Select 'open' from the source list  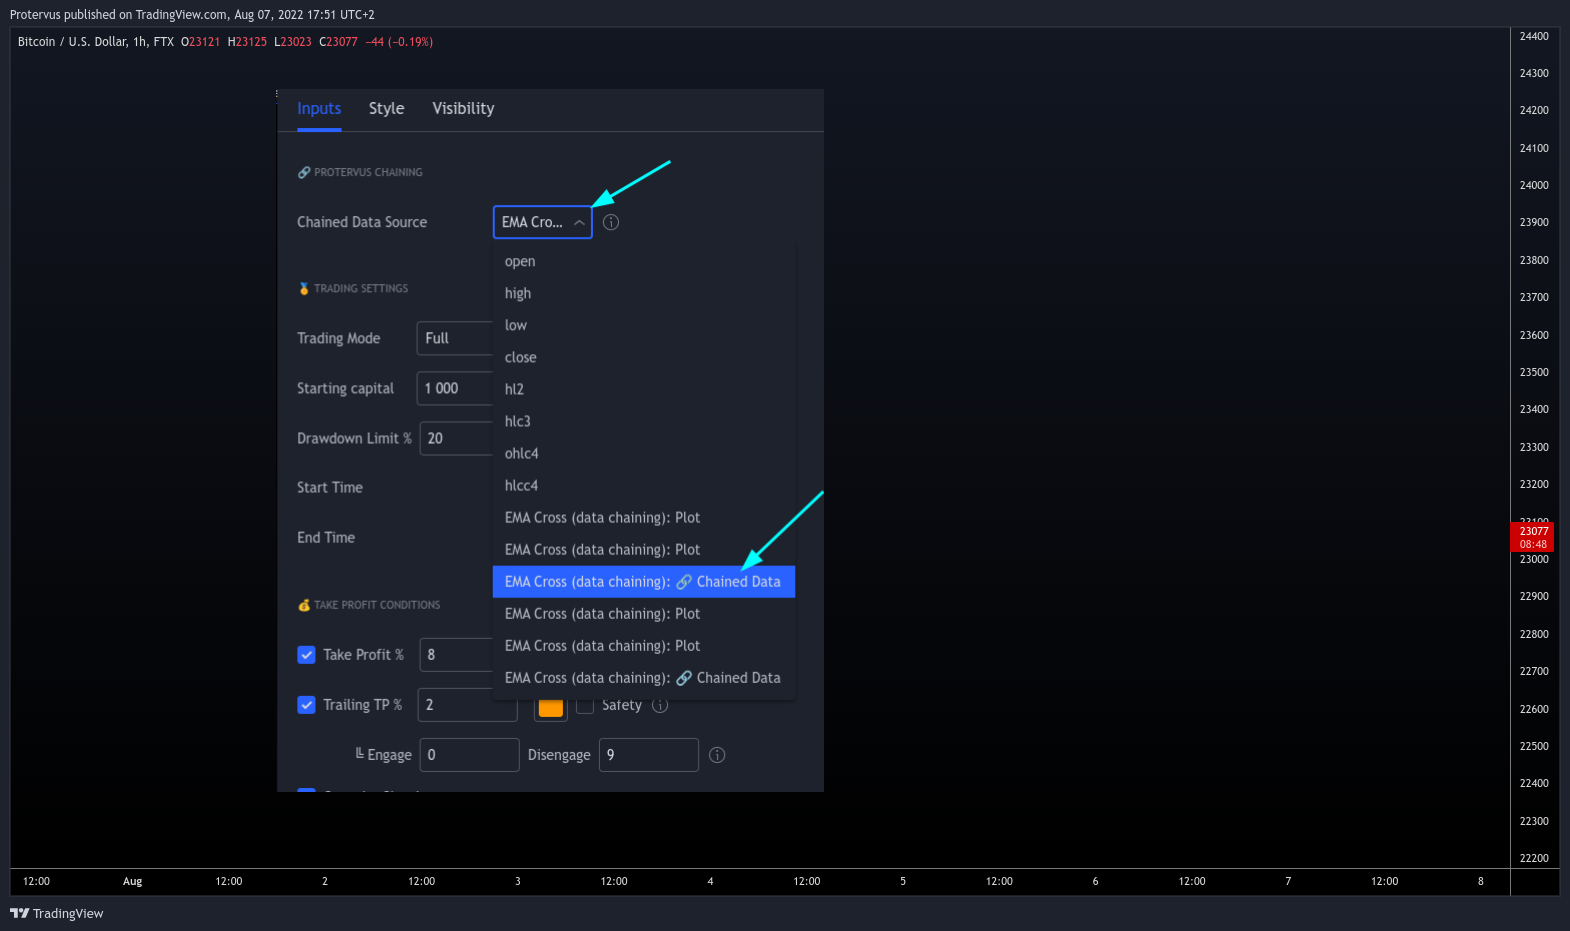point(644,261)
